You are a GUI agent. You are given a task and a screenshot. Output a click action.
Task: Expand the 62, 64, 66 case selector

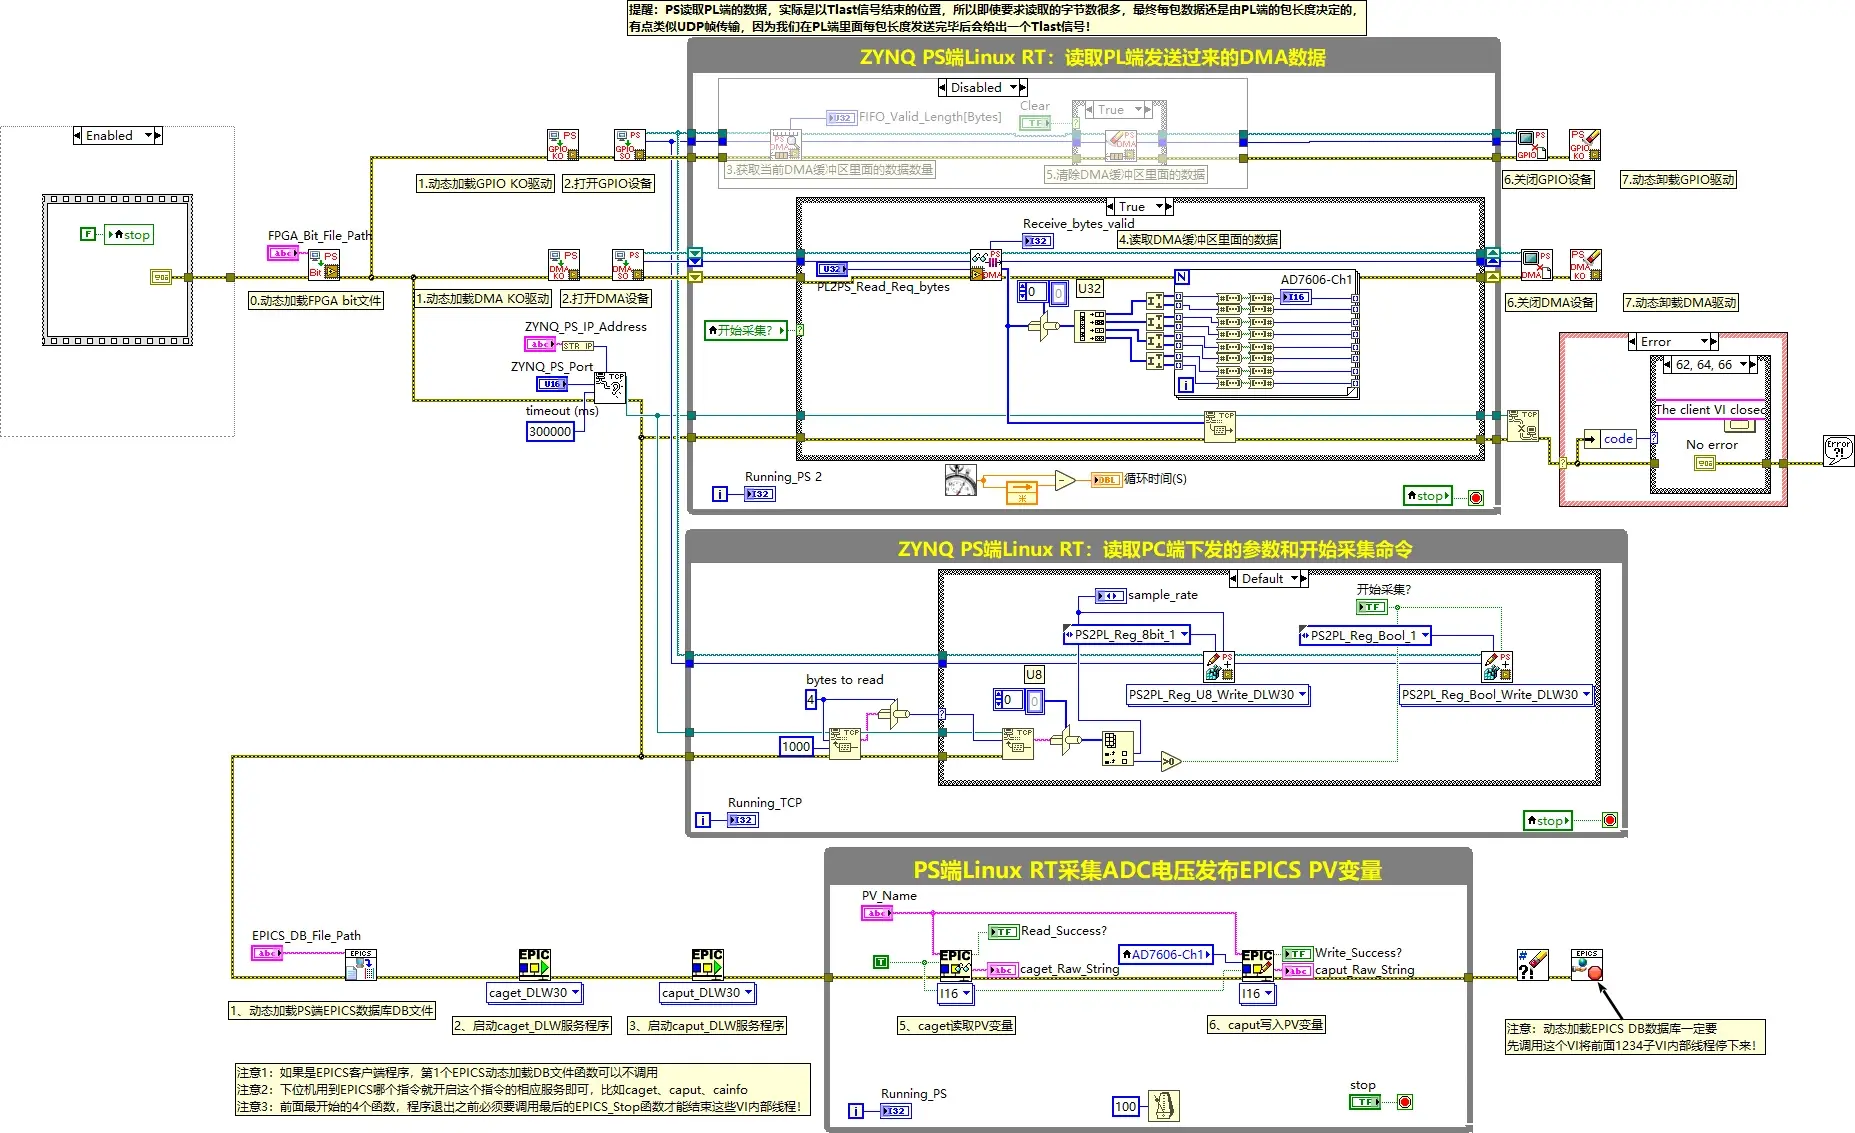click(x=1709, y=365)
